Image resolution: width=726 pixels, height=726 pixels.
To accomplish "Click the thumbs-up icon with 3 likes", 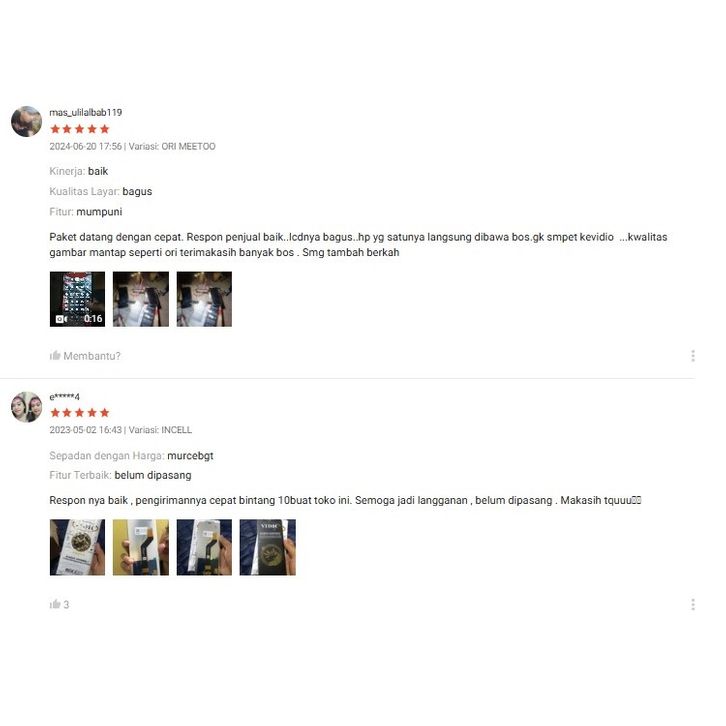I will coord(55,604).
